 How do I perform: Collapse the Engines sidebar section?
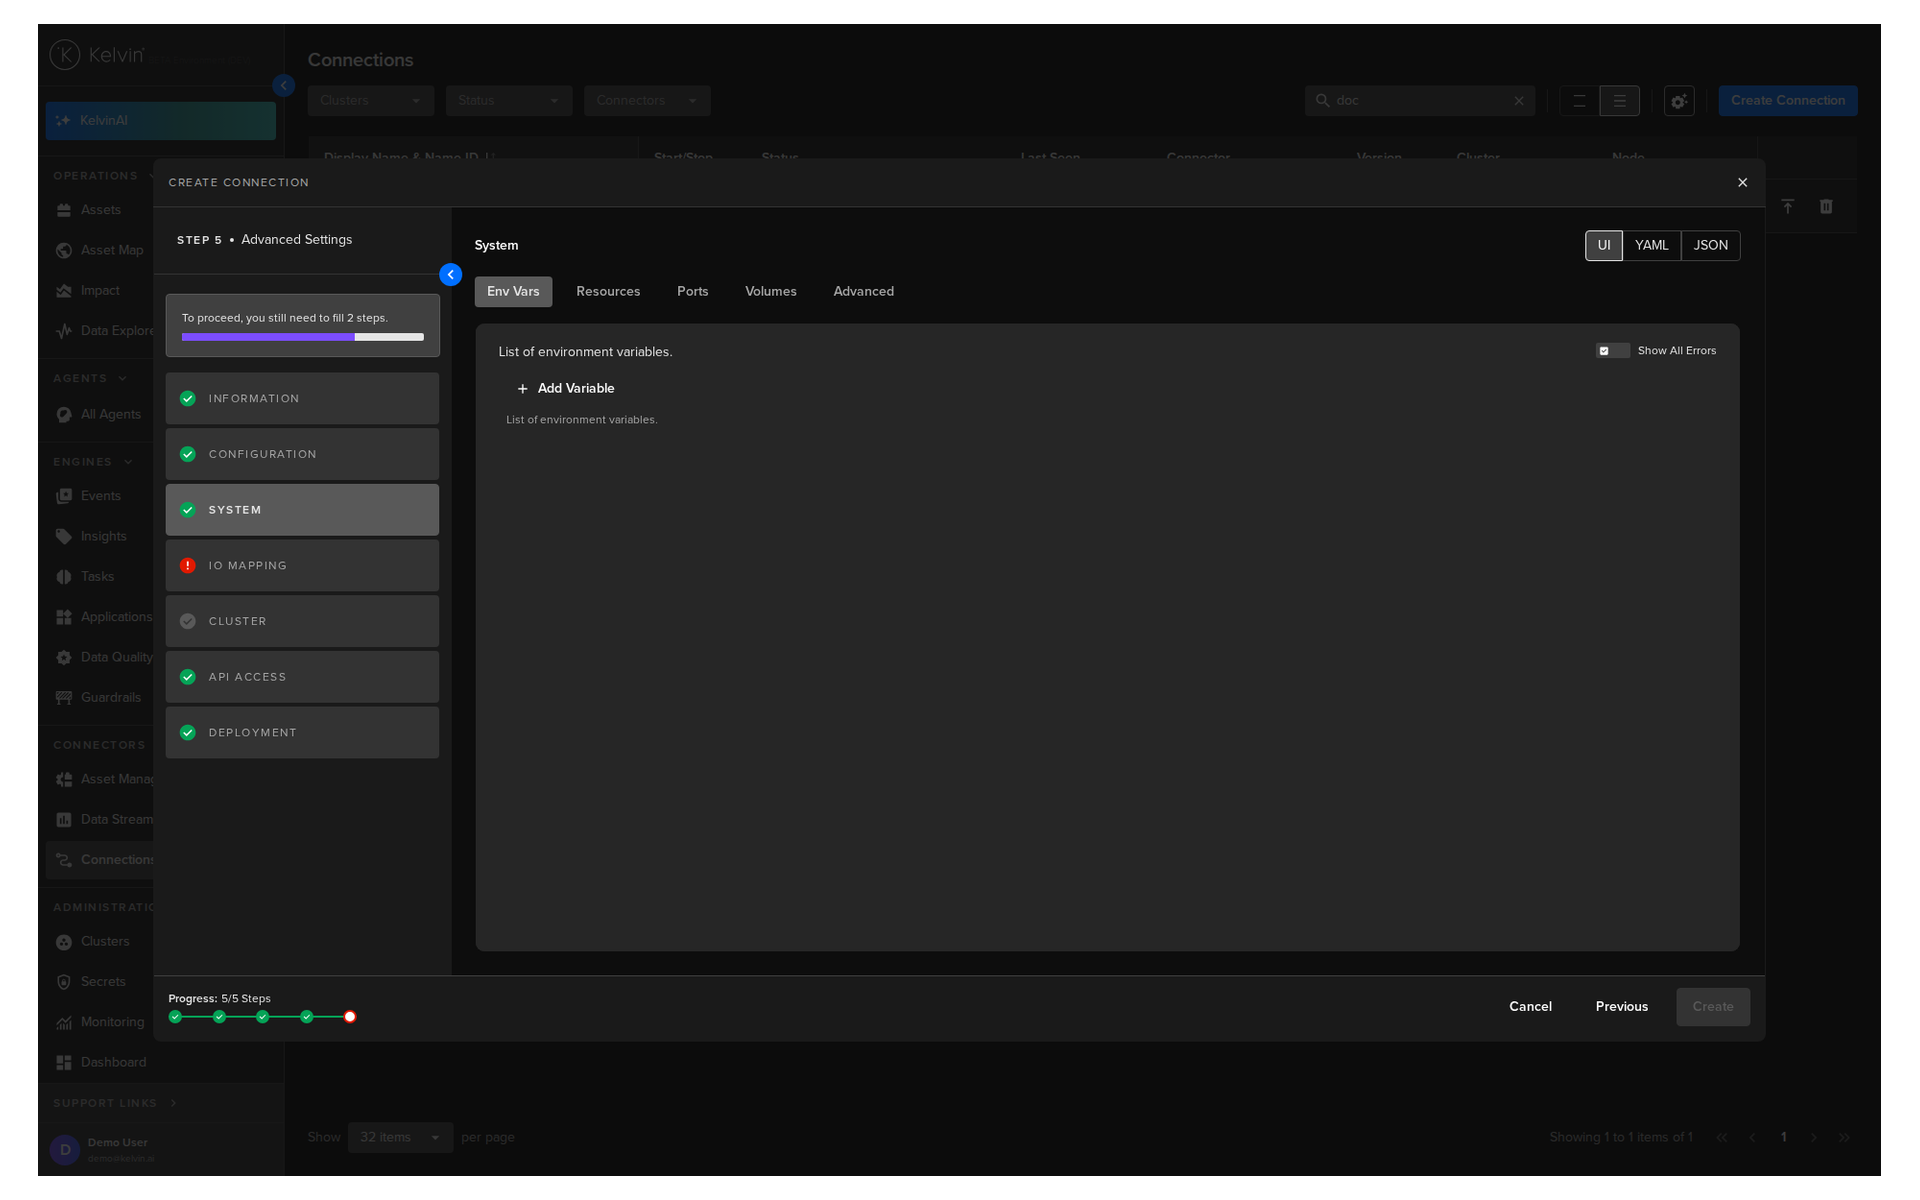[x=93, y=462]
